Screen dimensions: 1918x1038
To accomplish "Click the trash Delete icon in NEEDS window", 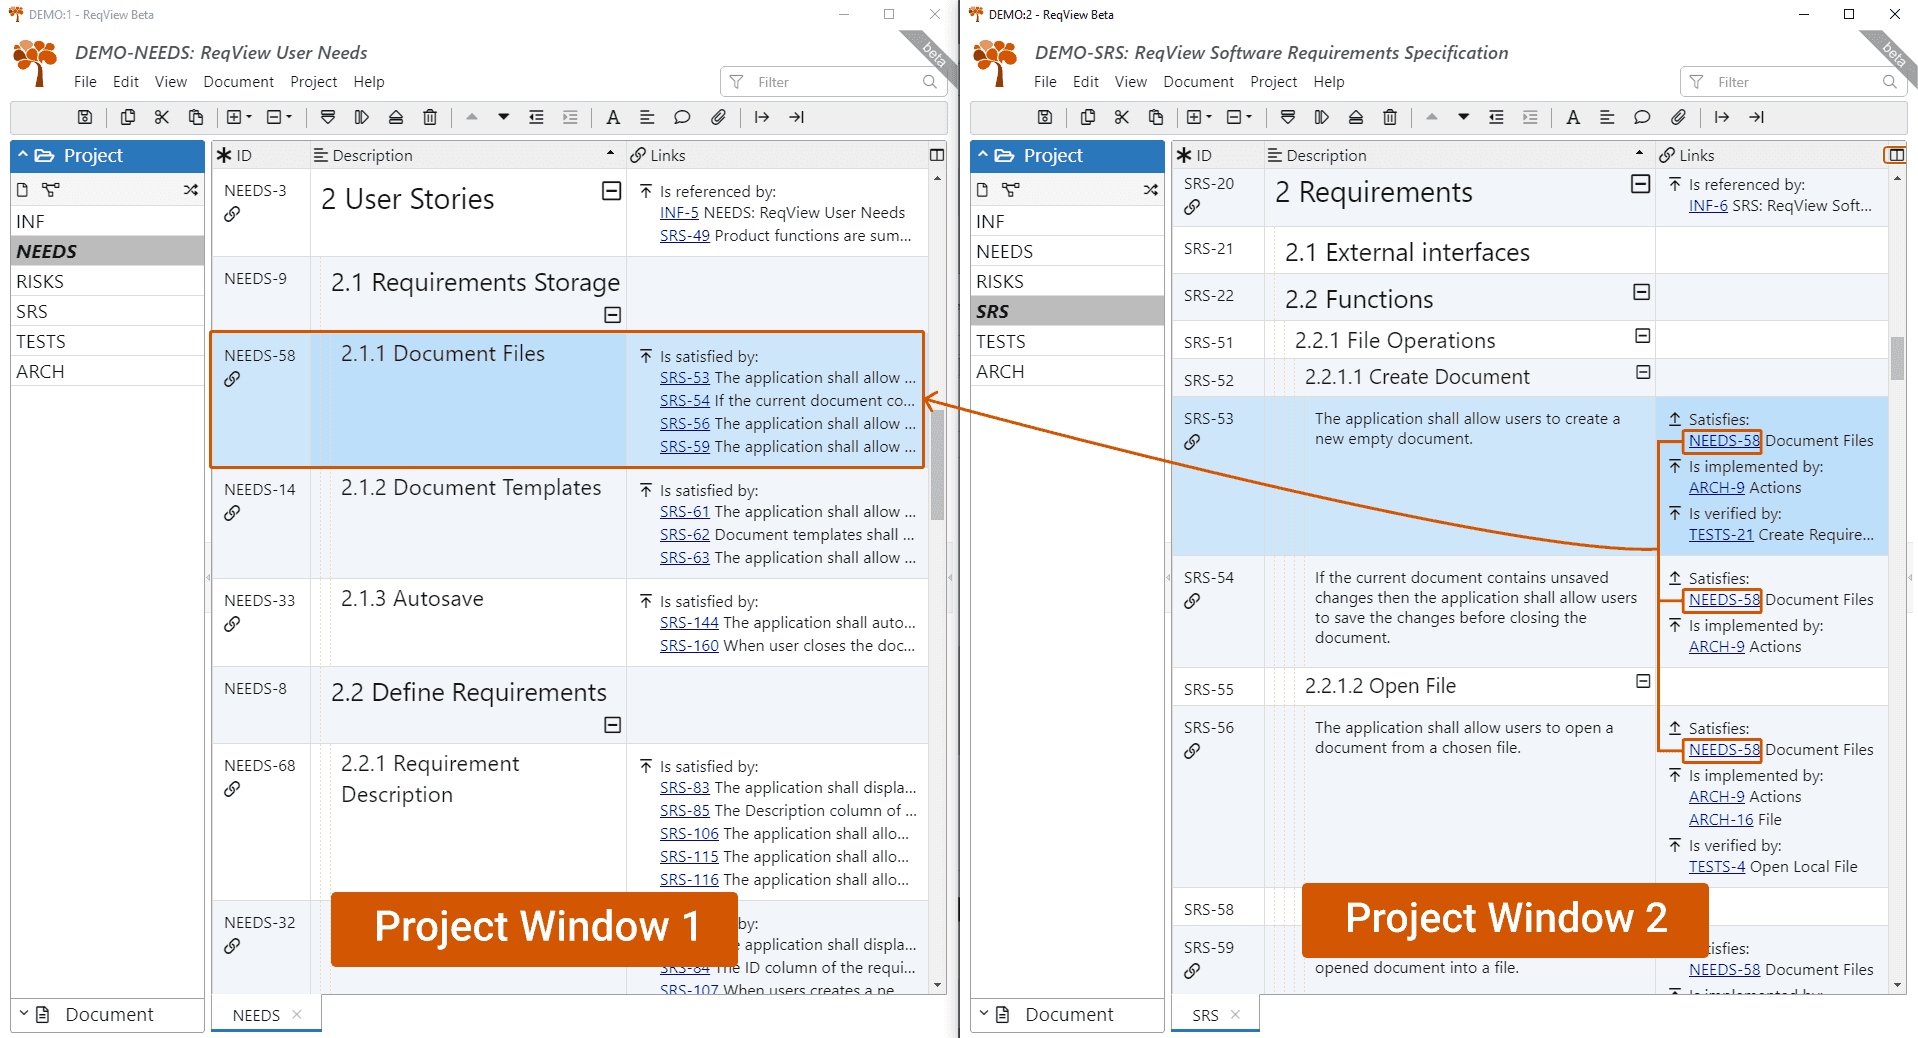I will click(x=430, y=117).
